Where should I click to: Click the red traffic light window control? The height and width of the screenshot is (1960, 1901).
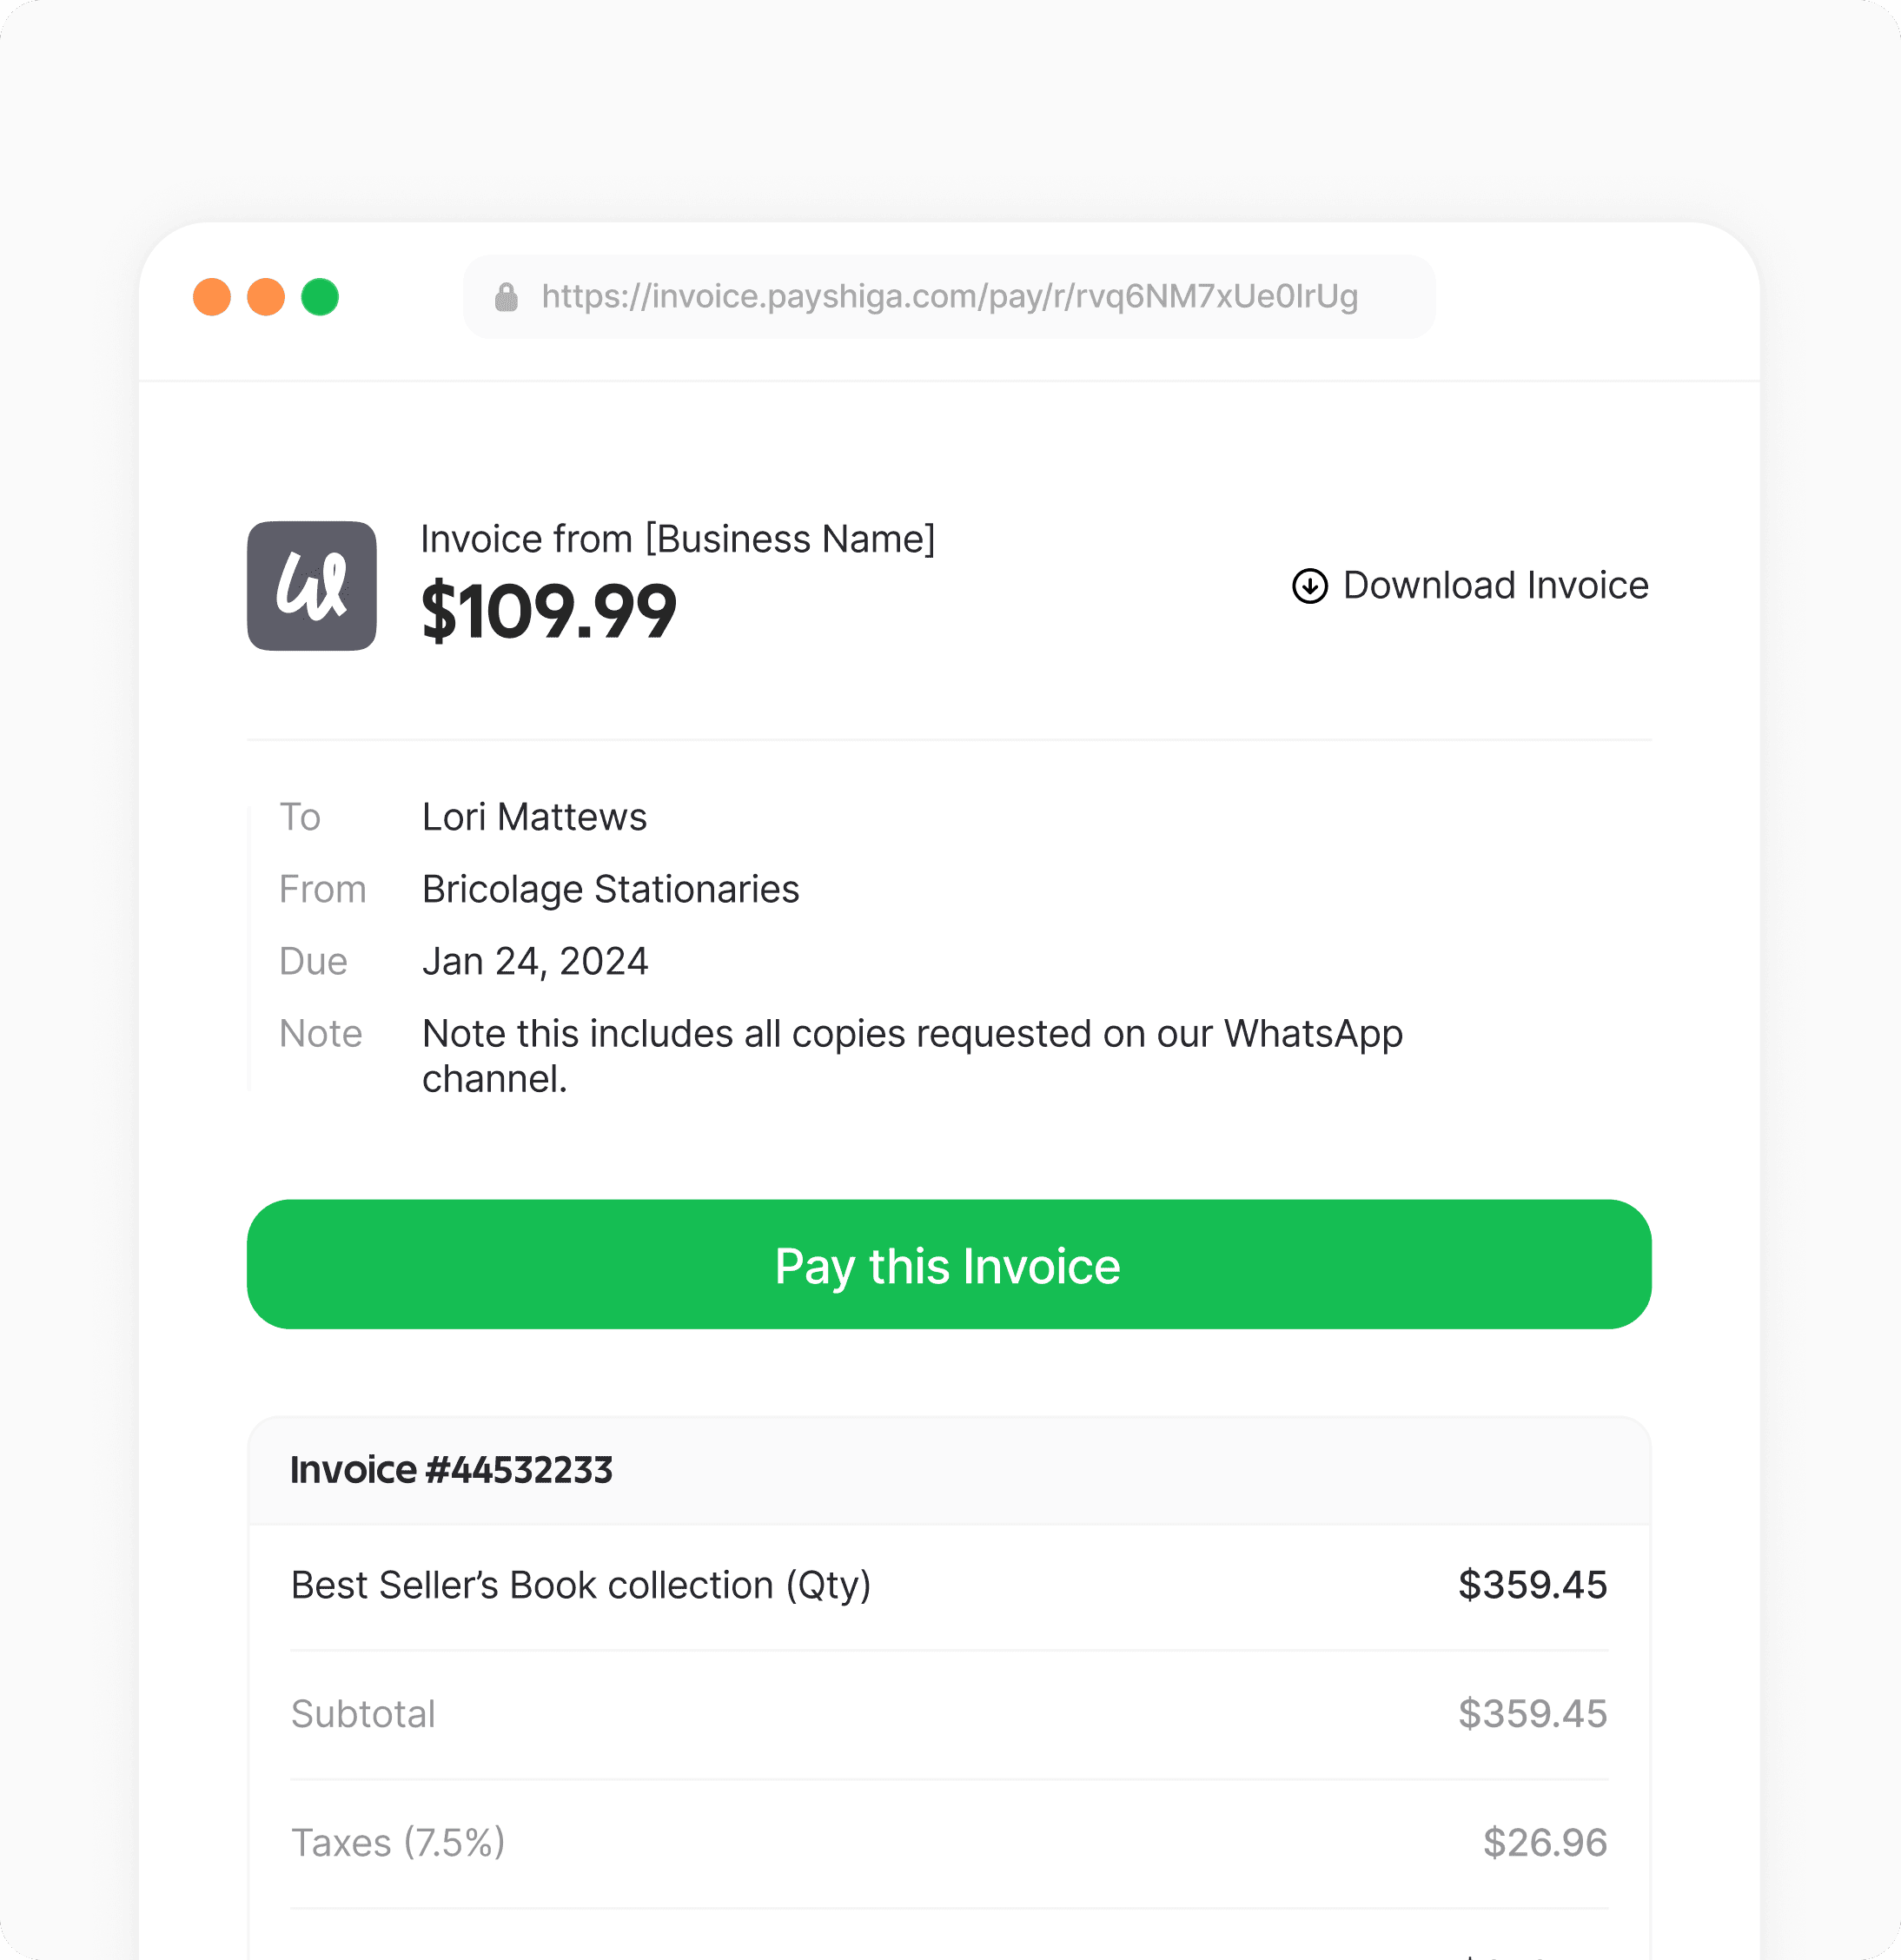pyautogui.click(x=212, y=296)
